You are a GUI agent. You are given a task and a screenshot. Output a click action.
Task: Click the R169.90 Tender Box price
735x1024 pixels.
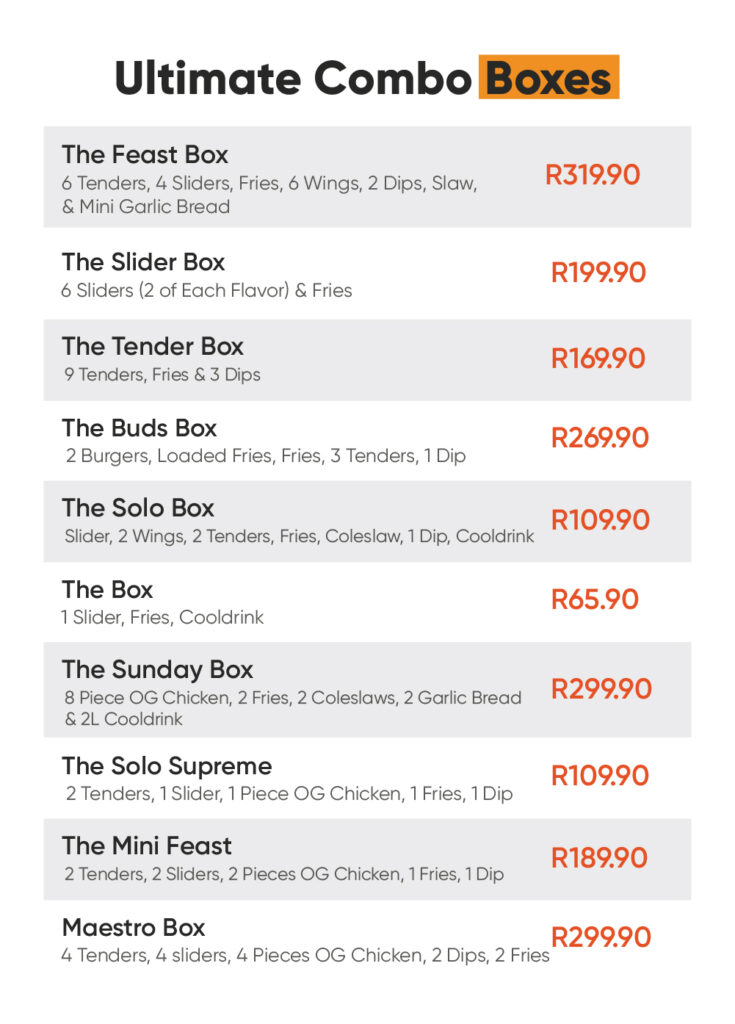coord(598,358)
